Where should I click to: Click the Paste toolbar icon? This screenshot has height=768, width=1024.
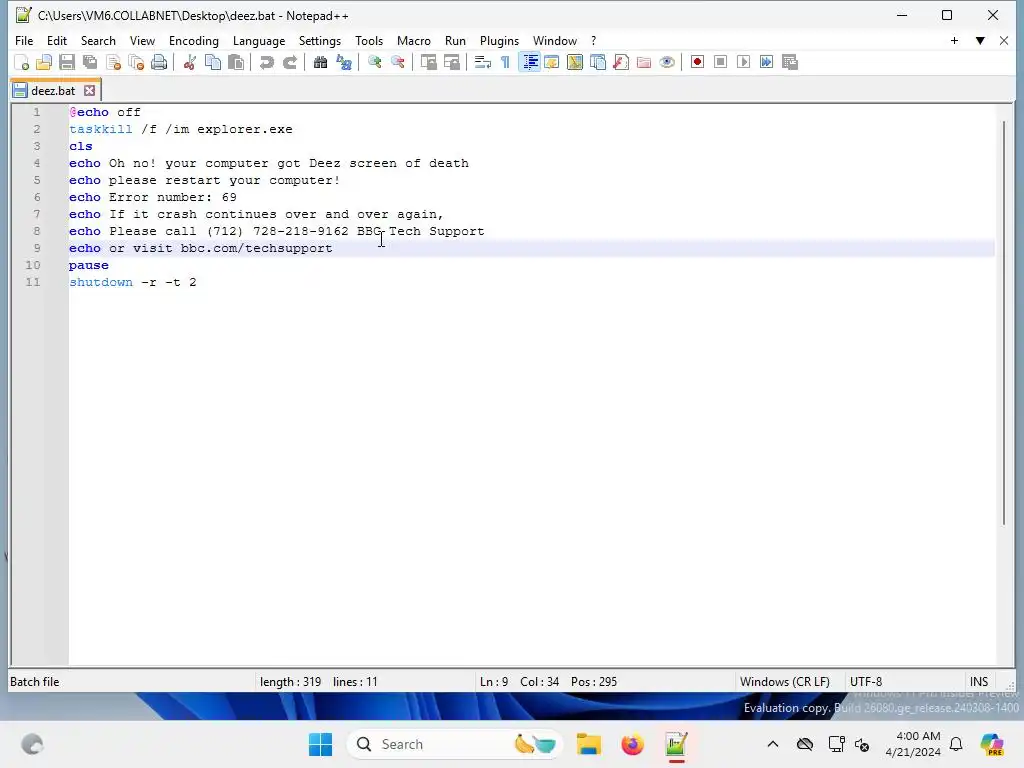236,62
